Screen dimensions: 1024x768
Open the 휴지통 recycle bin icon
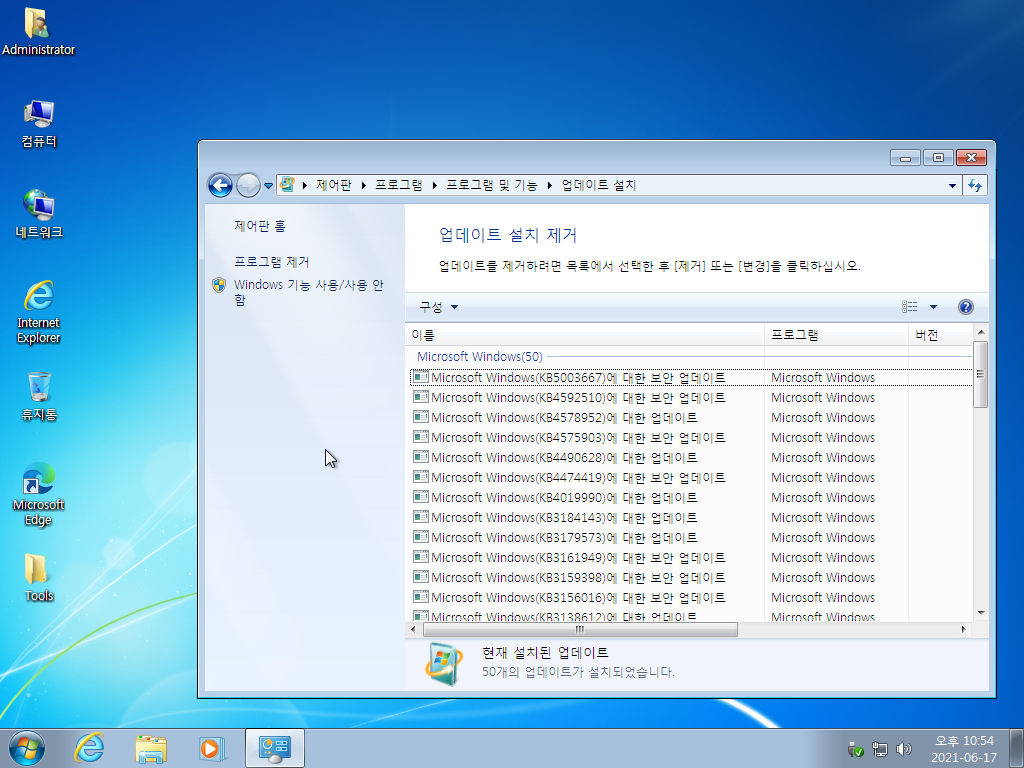coord(39,396)
